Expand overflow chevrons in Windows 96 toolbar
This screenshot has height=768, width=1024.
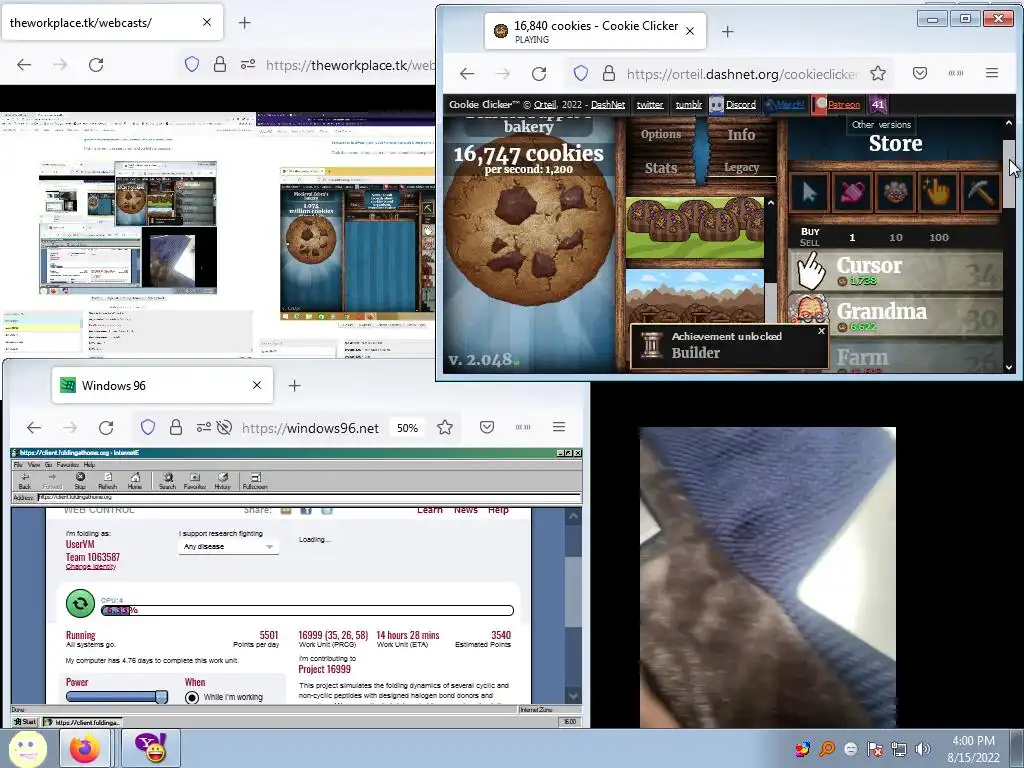point(522,427)
